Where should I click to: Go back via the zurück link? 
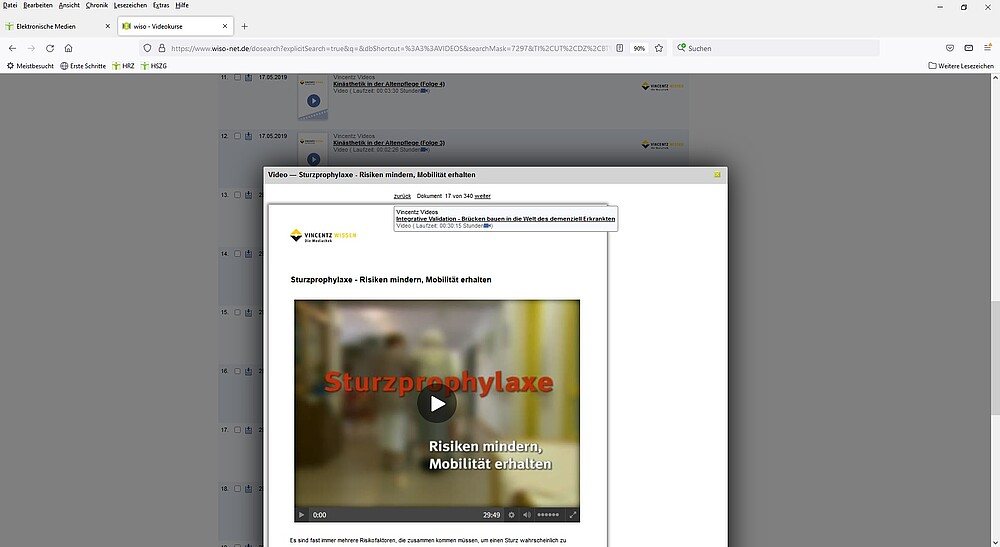(402, 196)
